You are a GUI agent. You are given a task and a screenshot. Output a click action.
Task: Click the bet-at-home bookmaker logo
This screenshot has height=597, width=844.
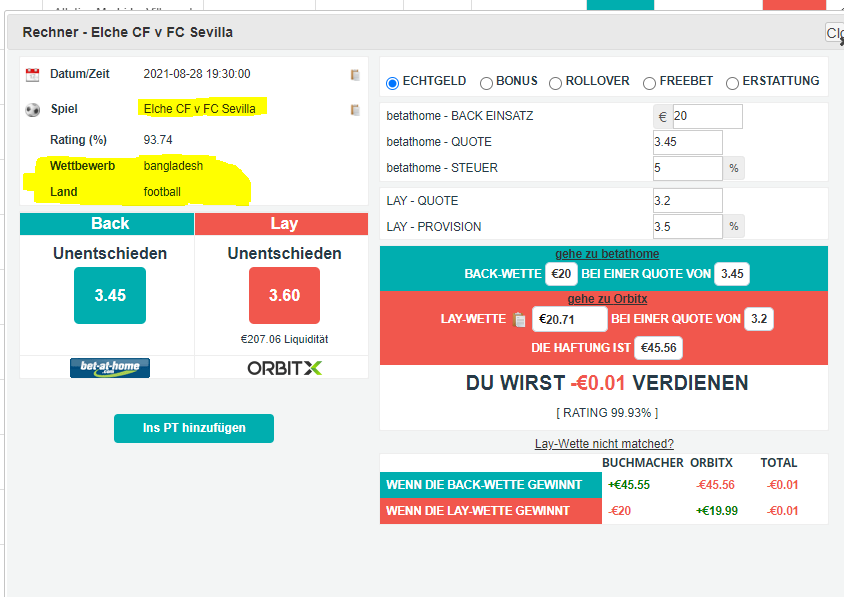point(110,368)
